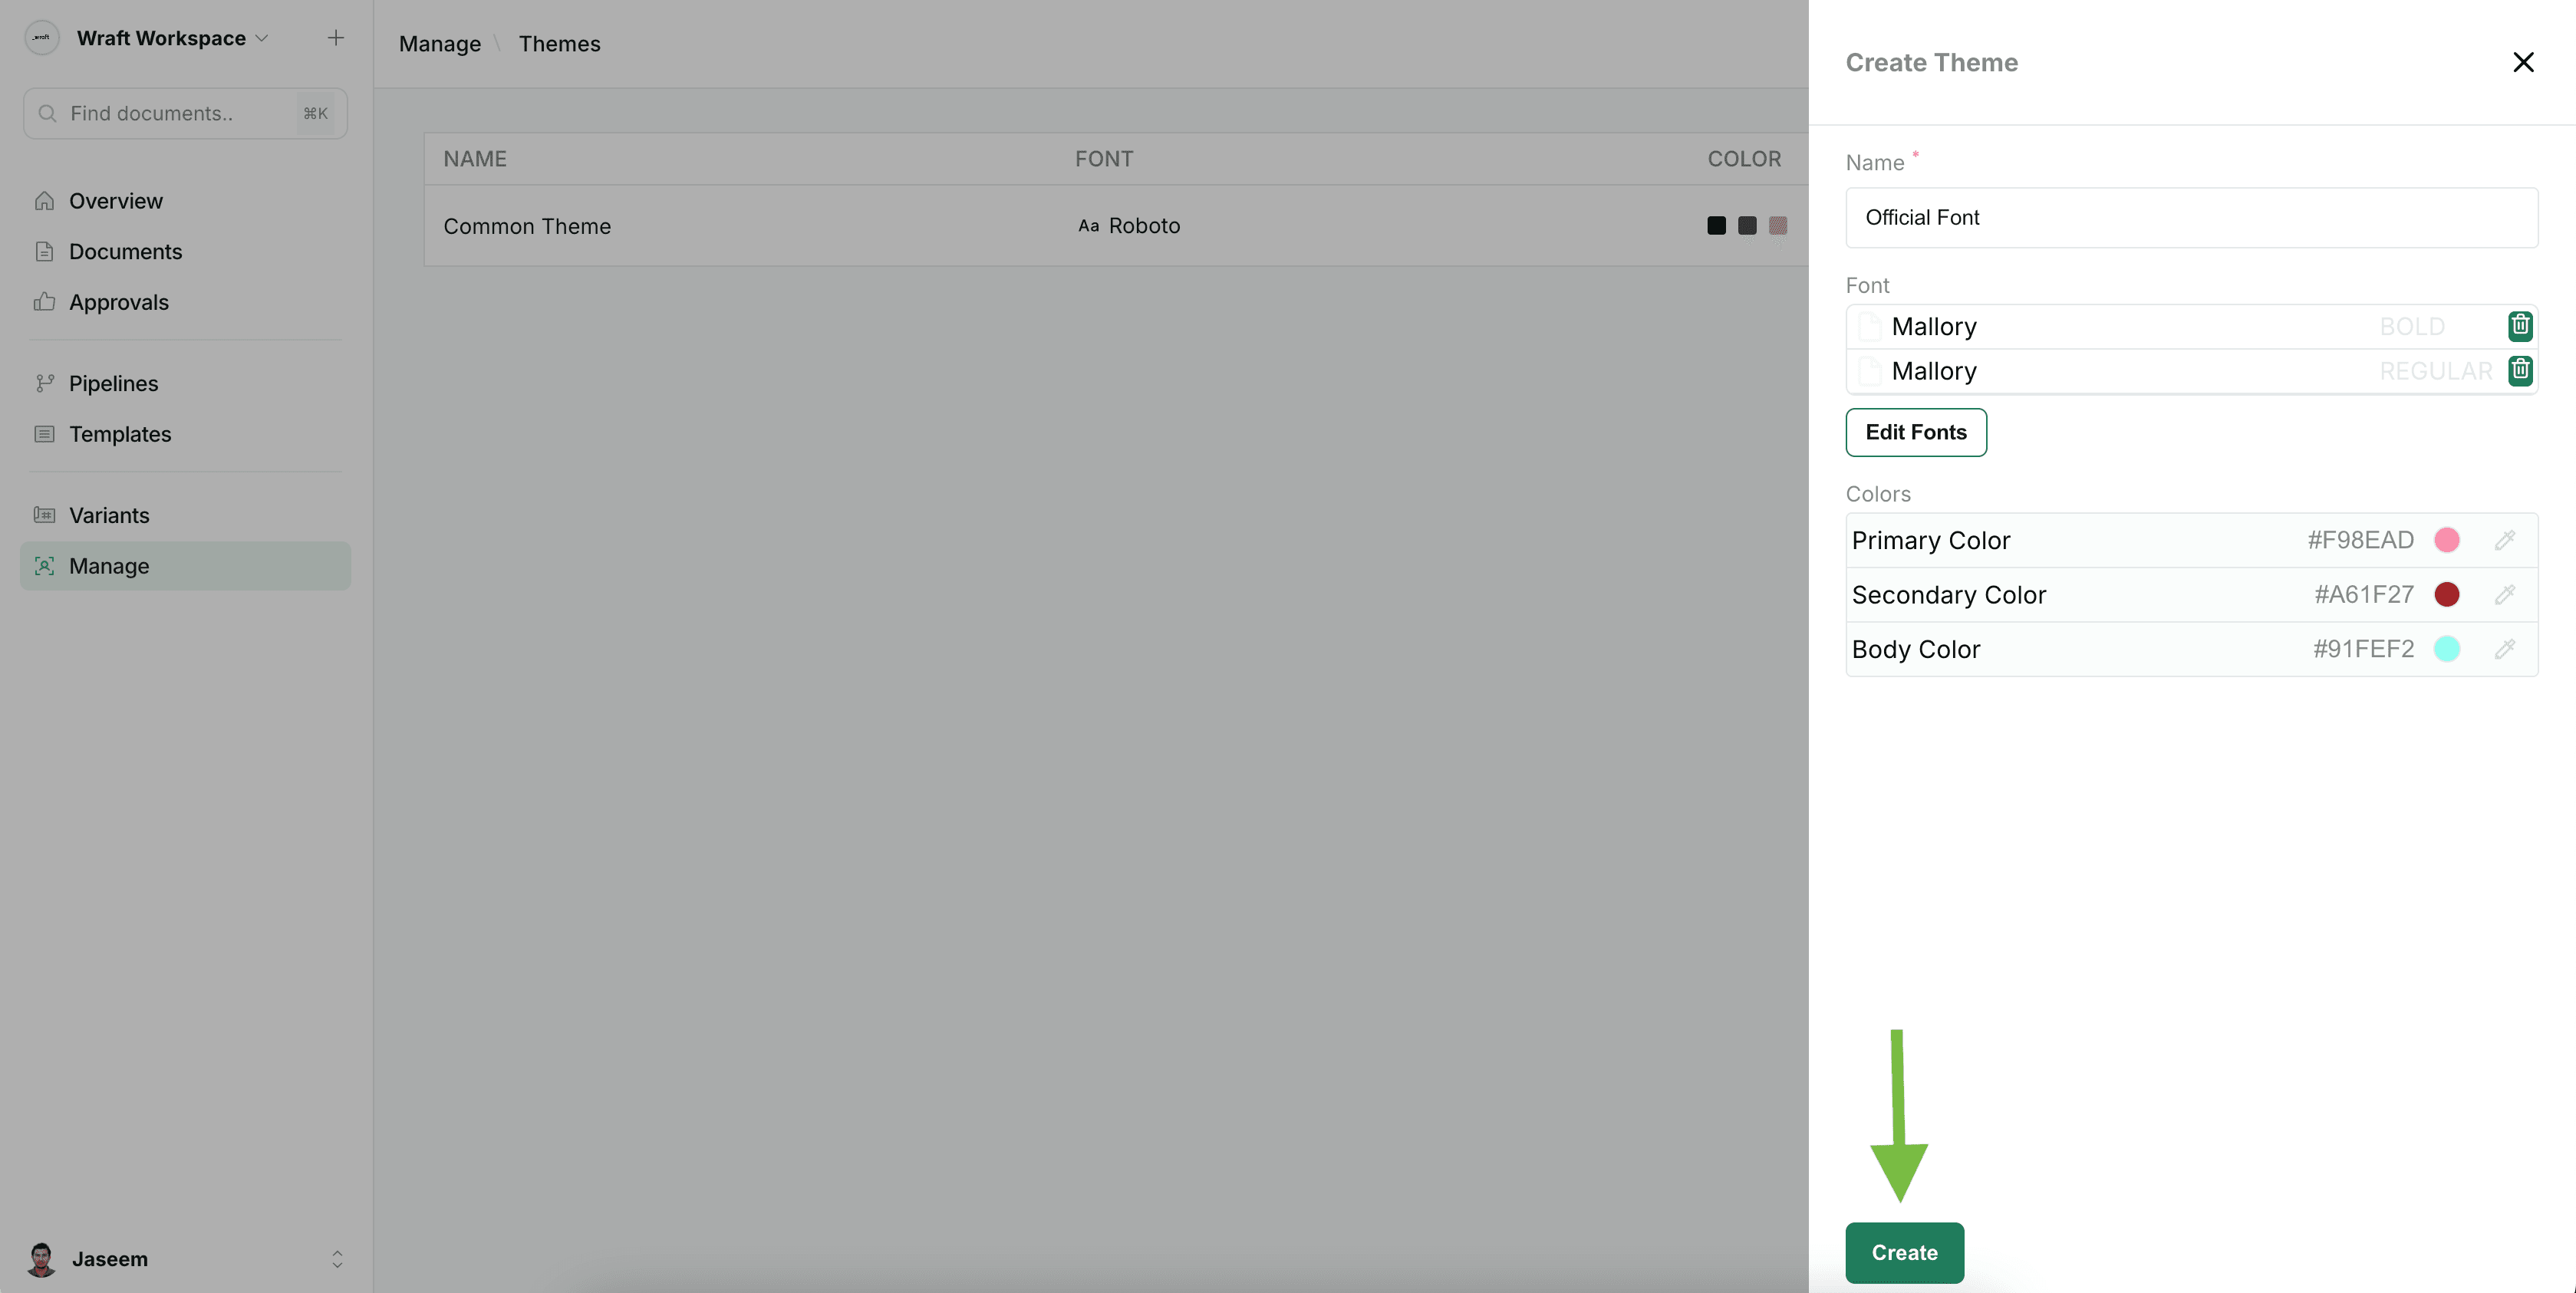2576x1293 pixels.
Task: Expand the Jaseem user menu chevrons
Action: click(337, 1259)
